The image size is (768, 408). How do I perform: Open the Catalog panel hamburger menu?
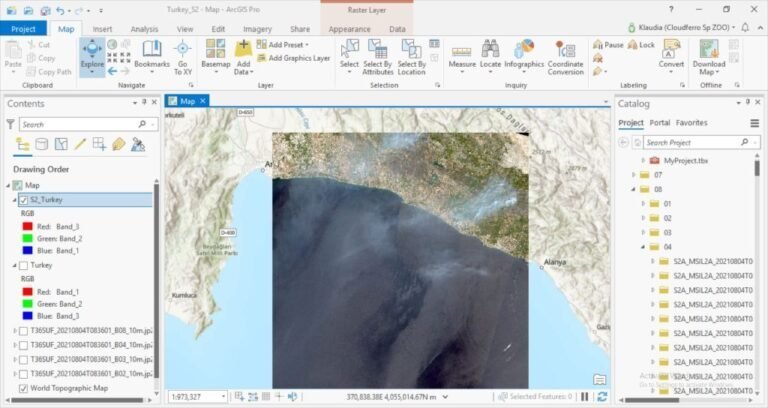[x=754, y=123]
